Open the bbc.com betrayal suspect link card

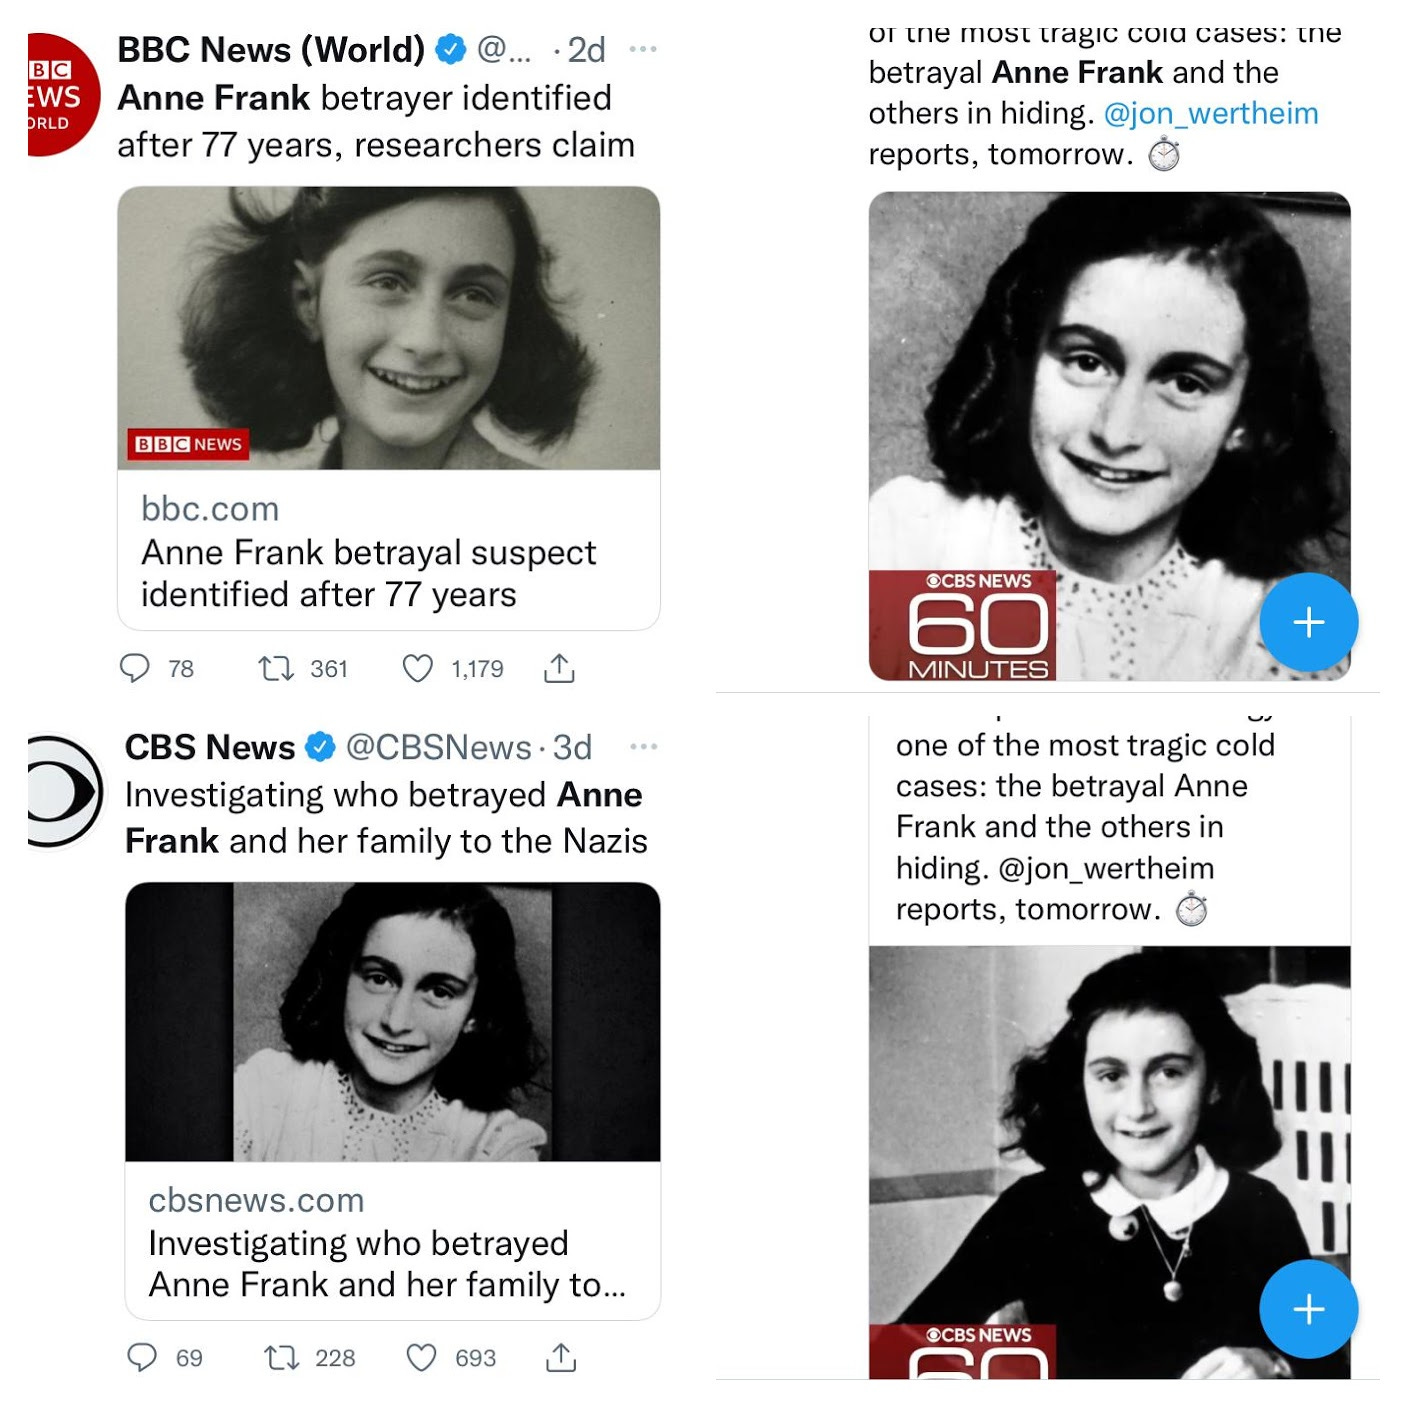point(389,551)
